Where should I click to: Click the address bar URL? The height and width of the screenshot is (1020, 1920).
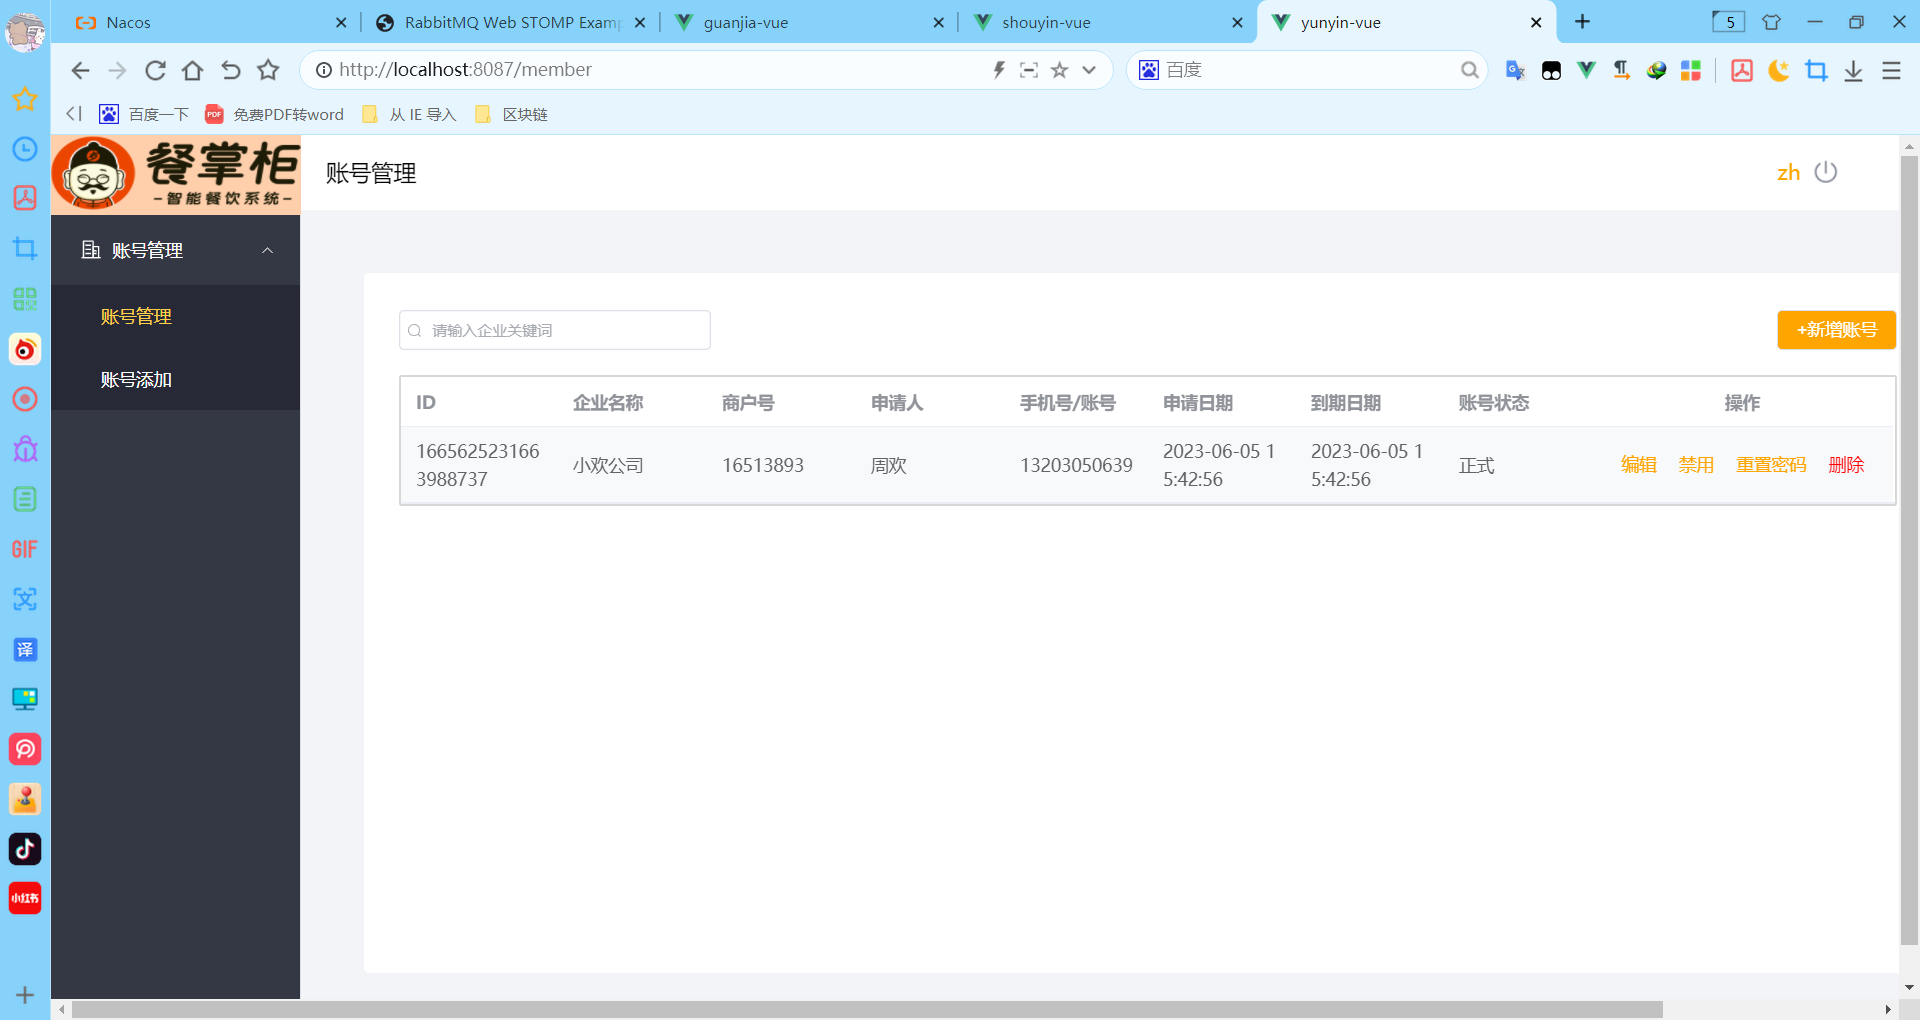(465, 70)
